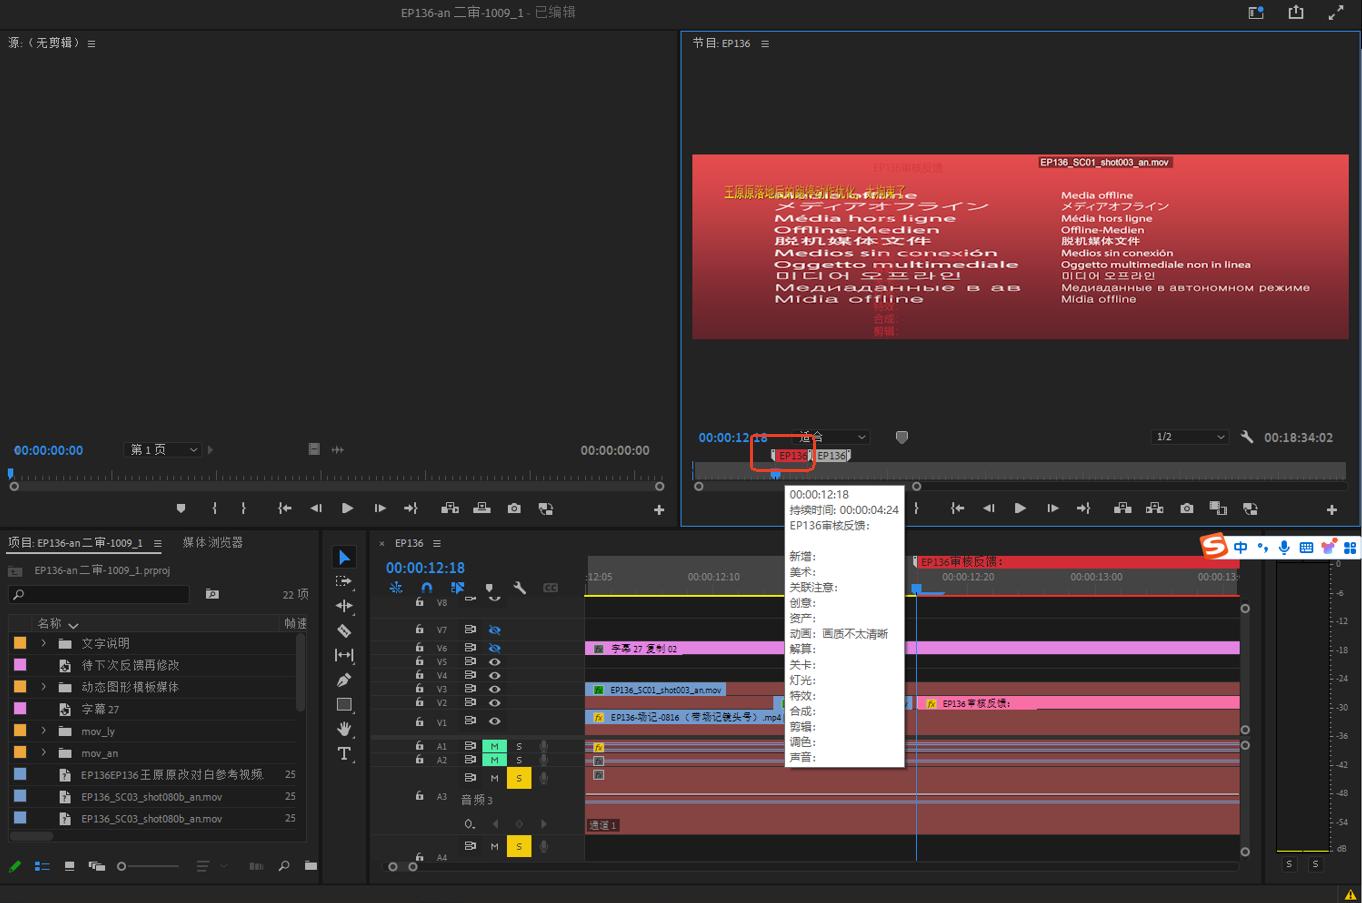
Task: Select the Pen tool
Action: pyautogui.click(x=344, y=680)
